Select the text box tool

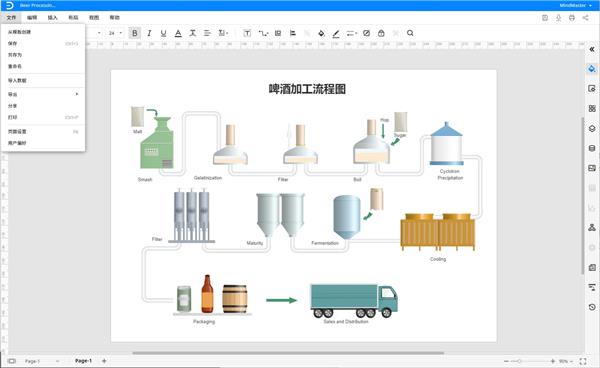coord(247,33)
